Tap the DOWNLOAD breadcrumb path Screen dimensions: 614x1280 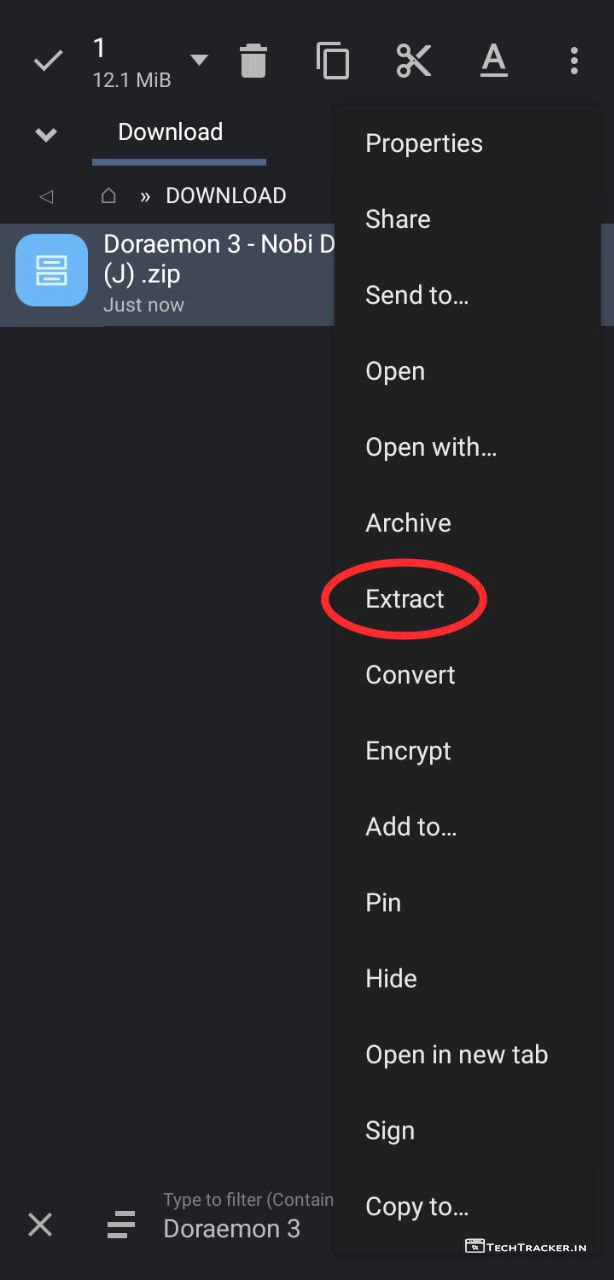tap(226, 196)
